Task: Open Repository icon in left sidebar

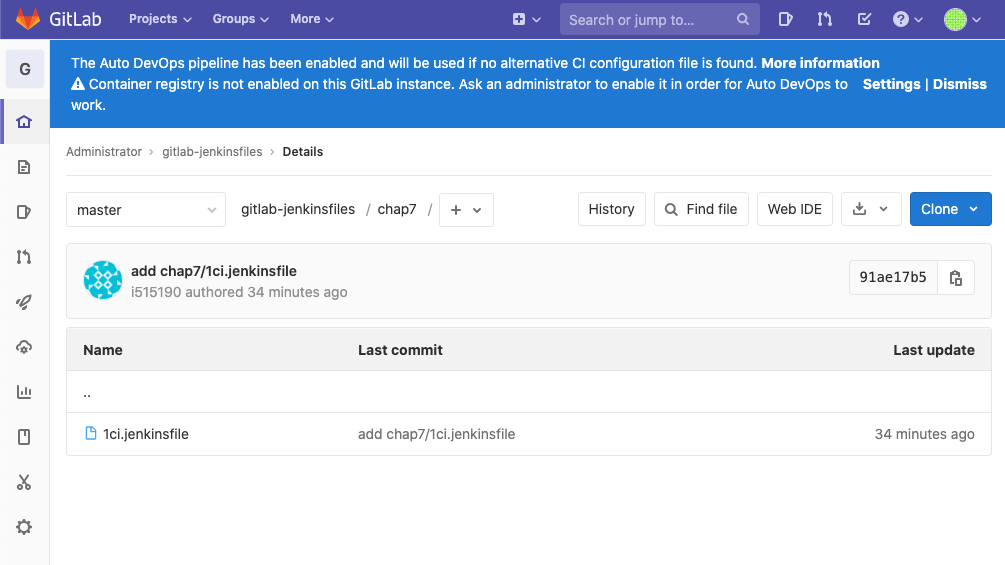Action: pyautogui.click(x=24, y=167)
